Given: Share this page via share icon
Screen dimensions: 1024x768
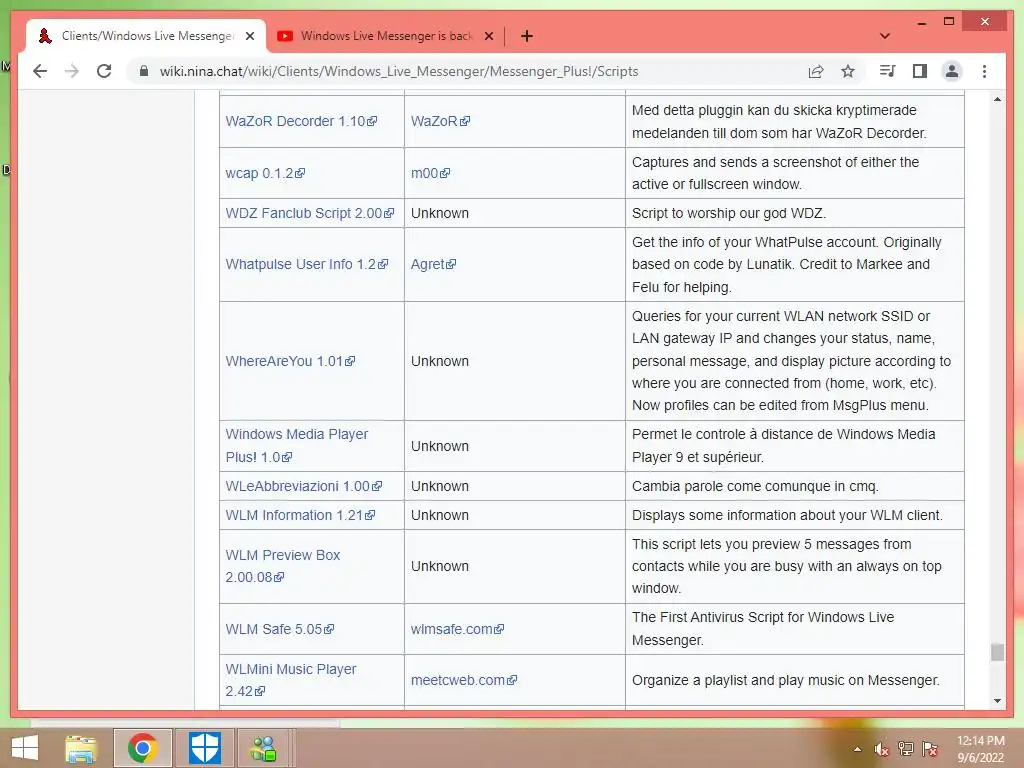Looking at the screenshot, I should click(x=816, y=71).
